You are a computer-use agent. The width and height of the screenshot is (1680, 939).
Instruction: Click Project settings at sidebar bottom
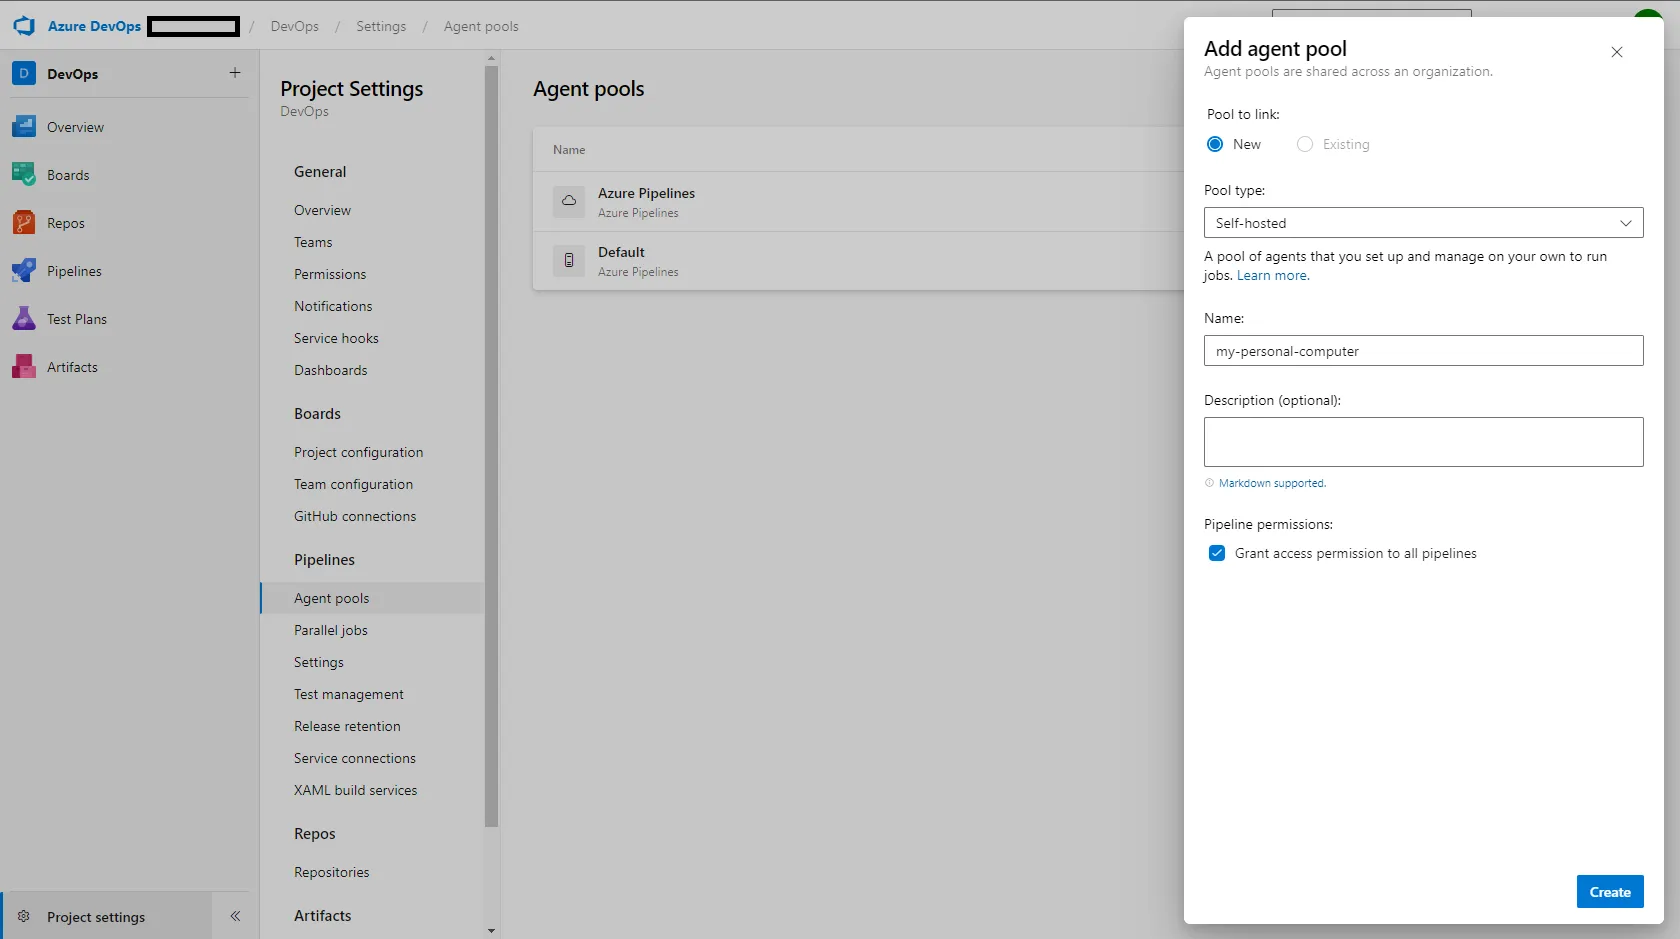tap(107, 916)
